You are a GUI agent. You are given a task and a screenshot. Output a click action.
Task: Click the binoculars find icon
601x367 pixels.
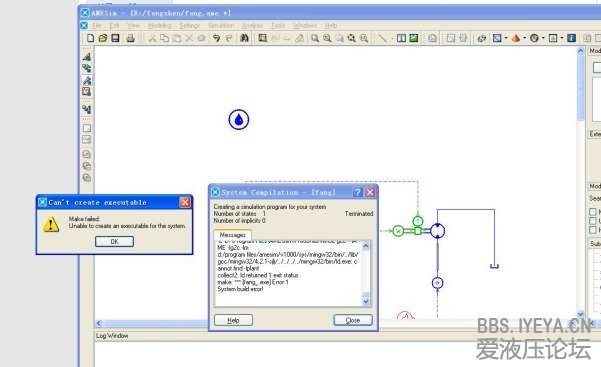point(244,38)
